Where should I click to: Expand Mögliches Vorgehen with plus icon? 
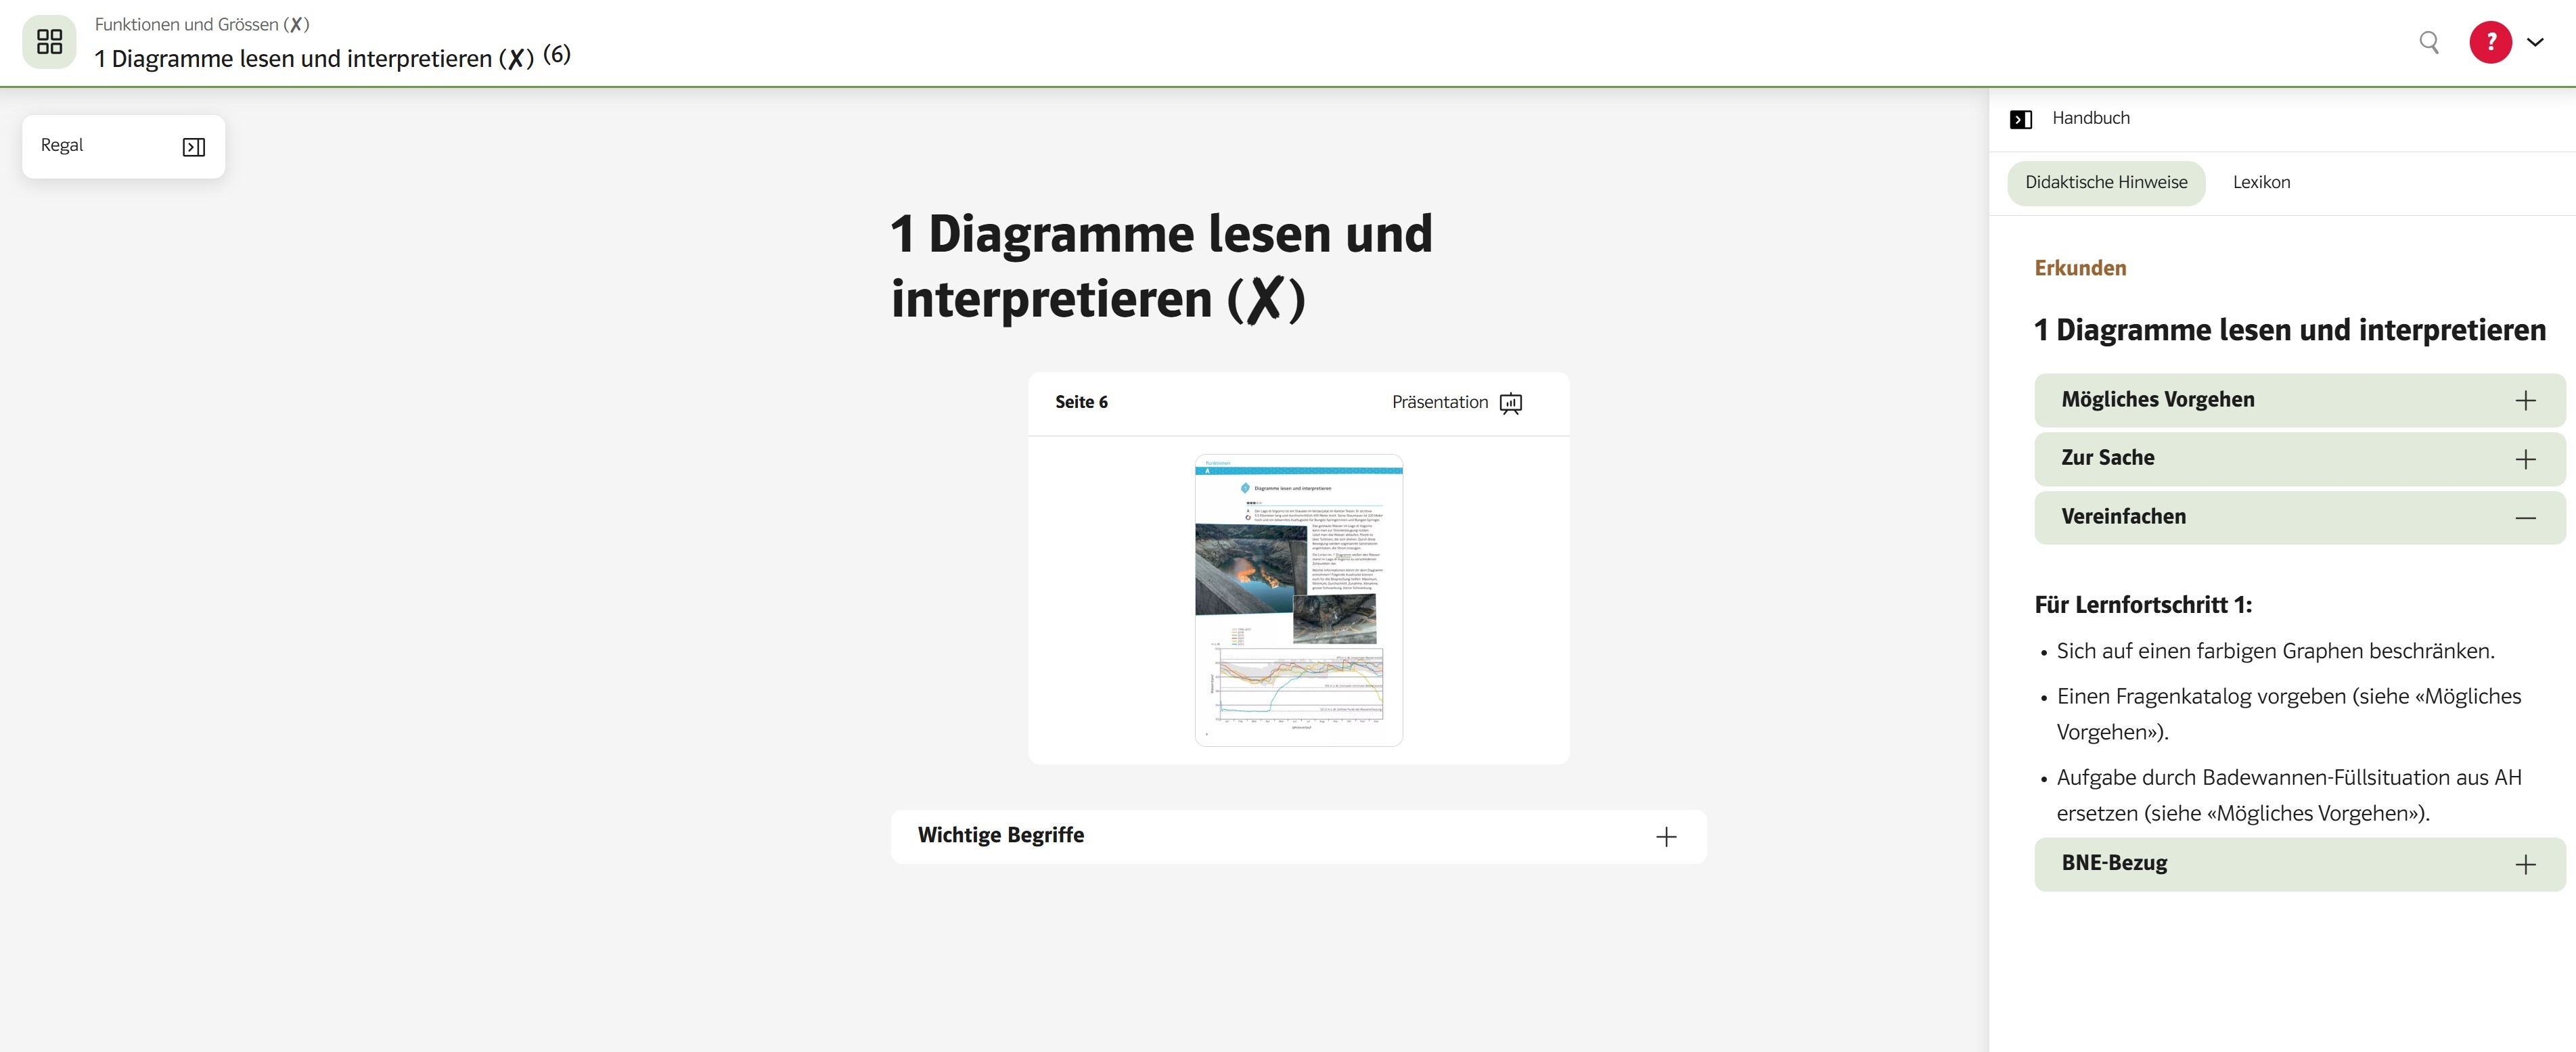(x=2525, y=400)
